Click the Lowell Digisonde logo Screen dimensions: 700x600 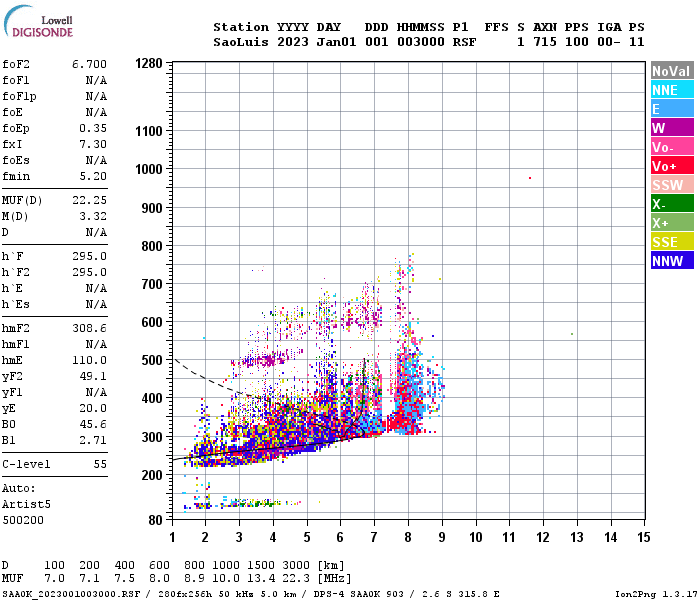click(38, 22)
